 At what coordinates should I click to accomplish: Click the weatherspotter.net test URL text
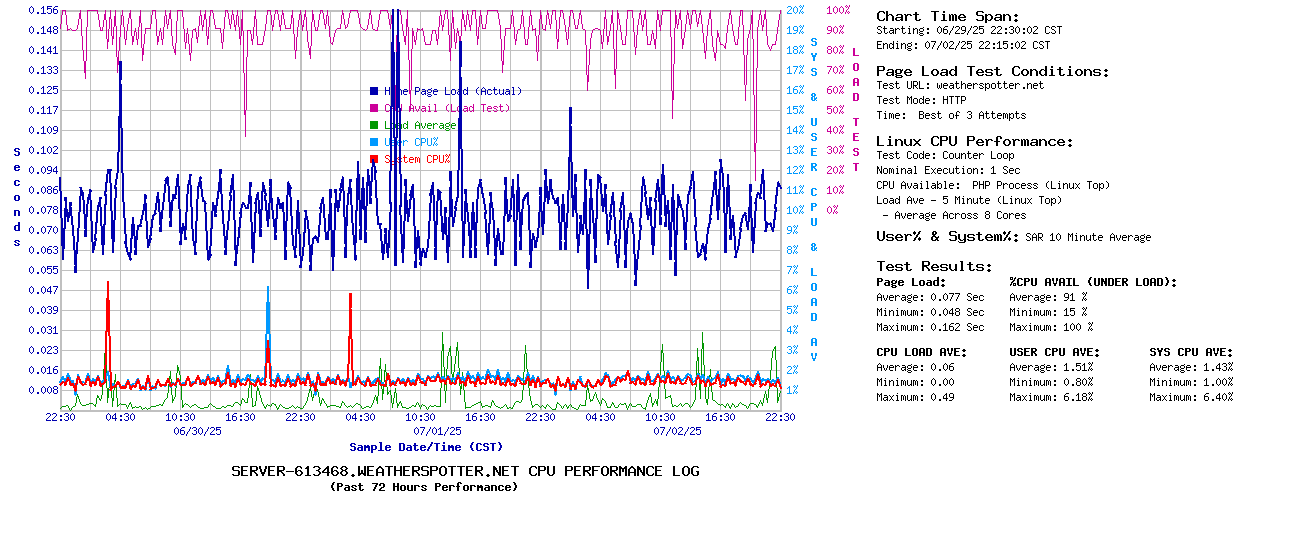[x=989, y=85]
